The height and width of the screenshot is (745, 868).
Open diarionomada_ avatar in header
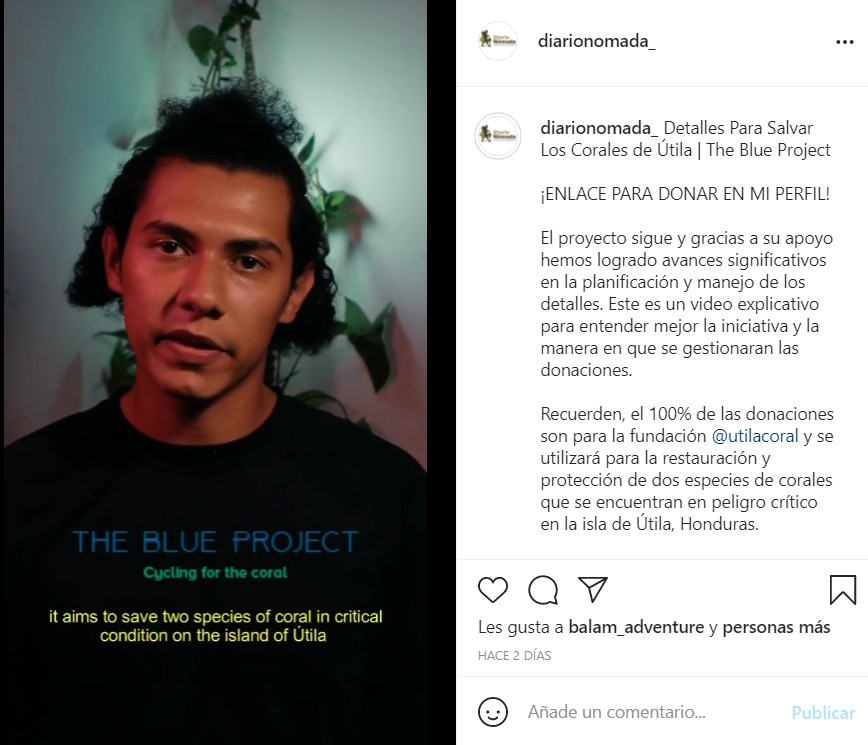(498, 41)
